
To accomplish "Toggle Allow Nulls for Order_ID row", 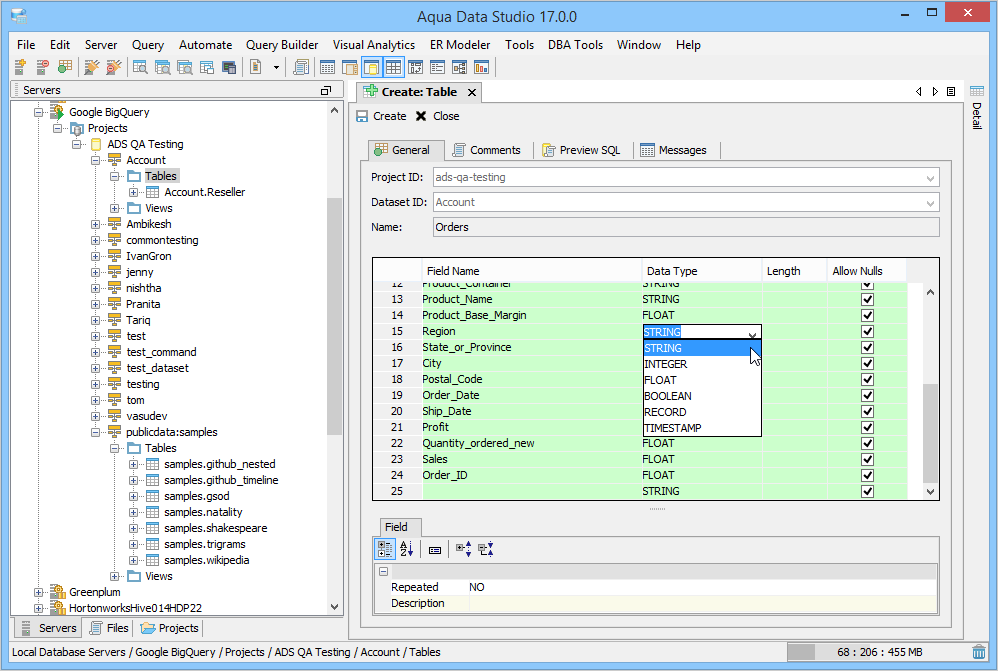I will (867, 475).
